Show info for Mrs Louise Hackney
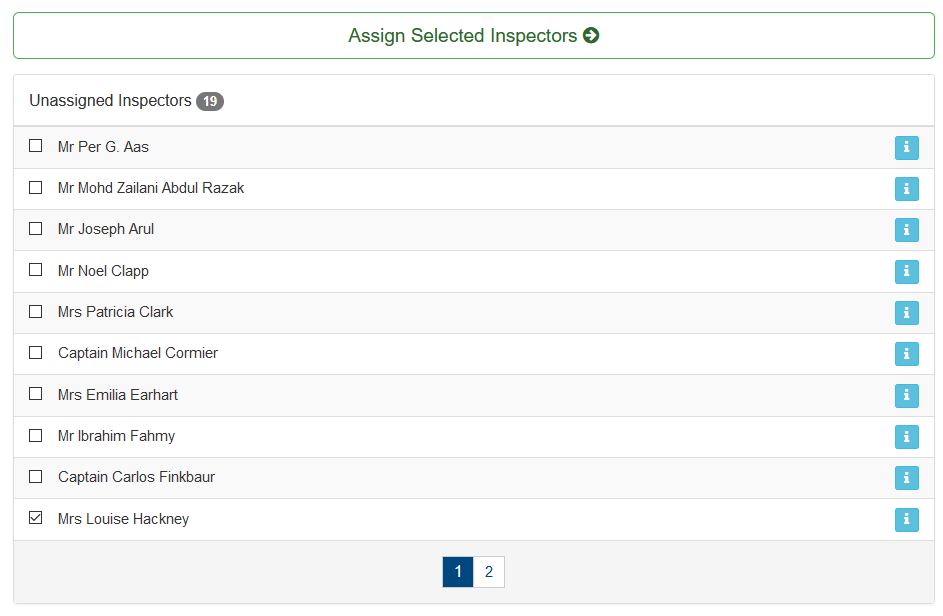The image size is (943, 616). click(906, 519)
